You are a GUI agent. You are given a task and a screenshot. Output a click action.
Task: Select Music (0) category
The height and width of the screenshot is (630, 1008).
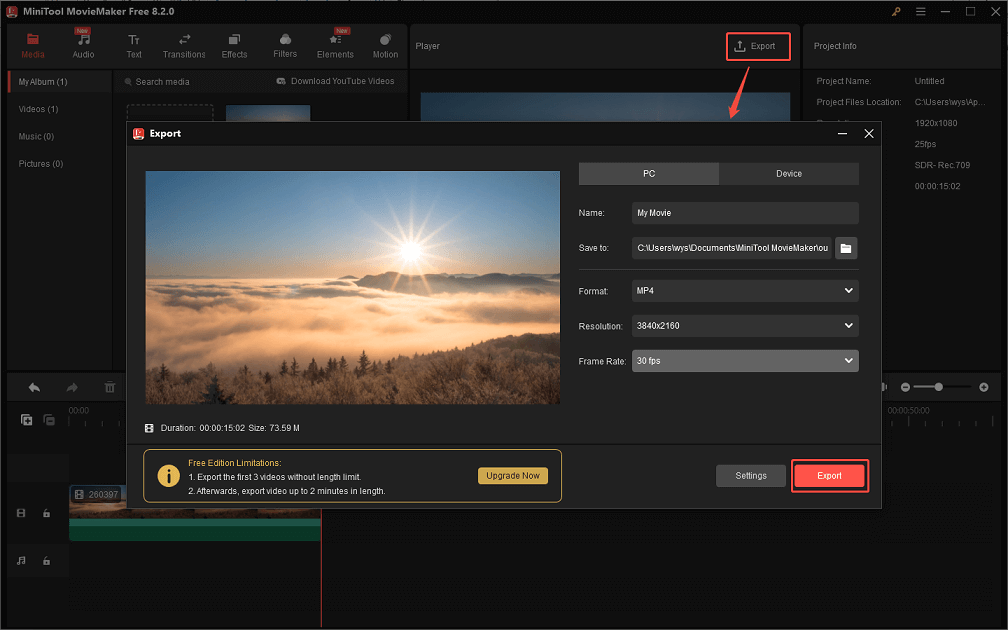[x=36, y=136]
